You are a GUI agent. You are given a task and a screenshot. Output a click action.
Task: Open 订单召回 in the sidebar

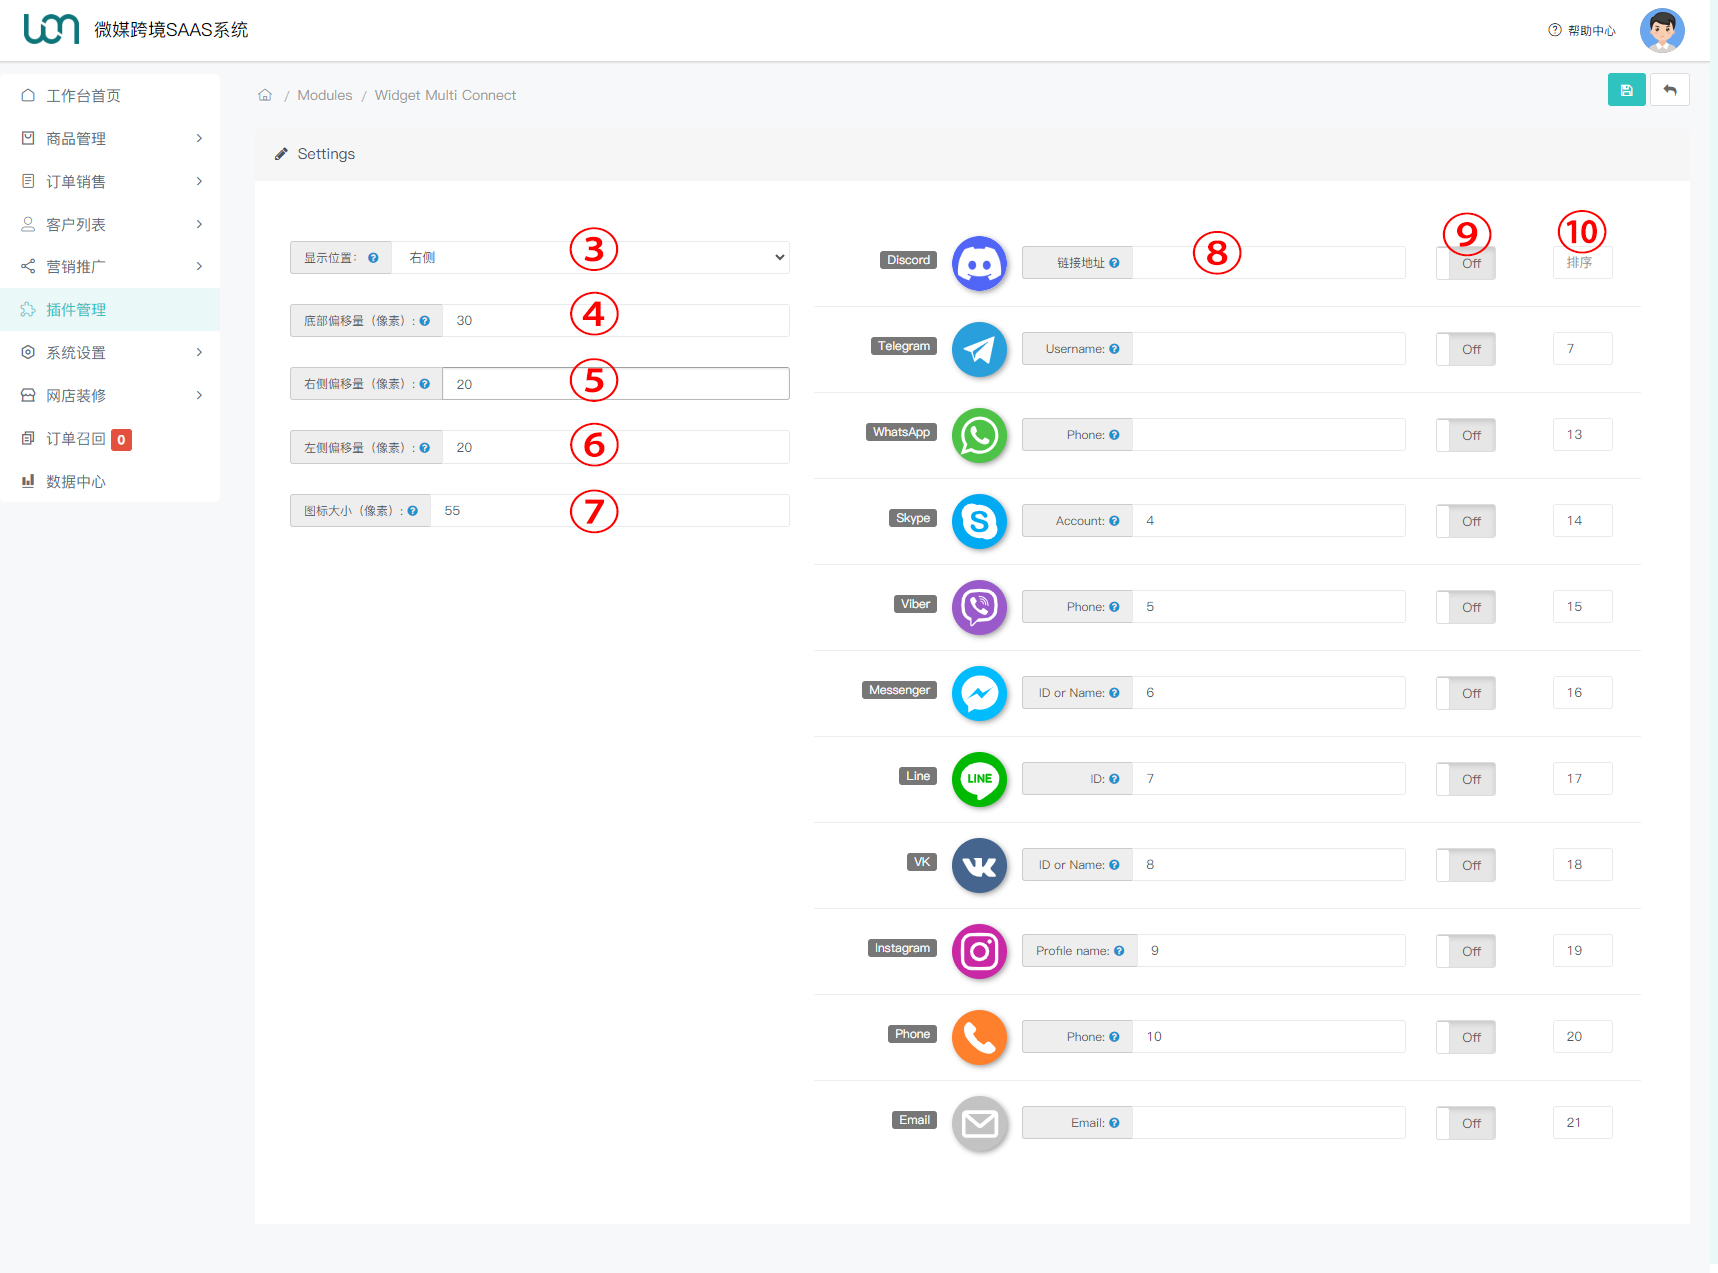[x=111, y=438]
